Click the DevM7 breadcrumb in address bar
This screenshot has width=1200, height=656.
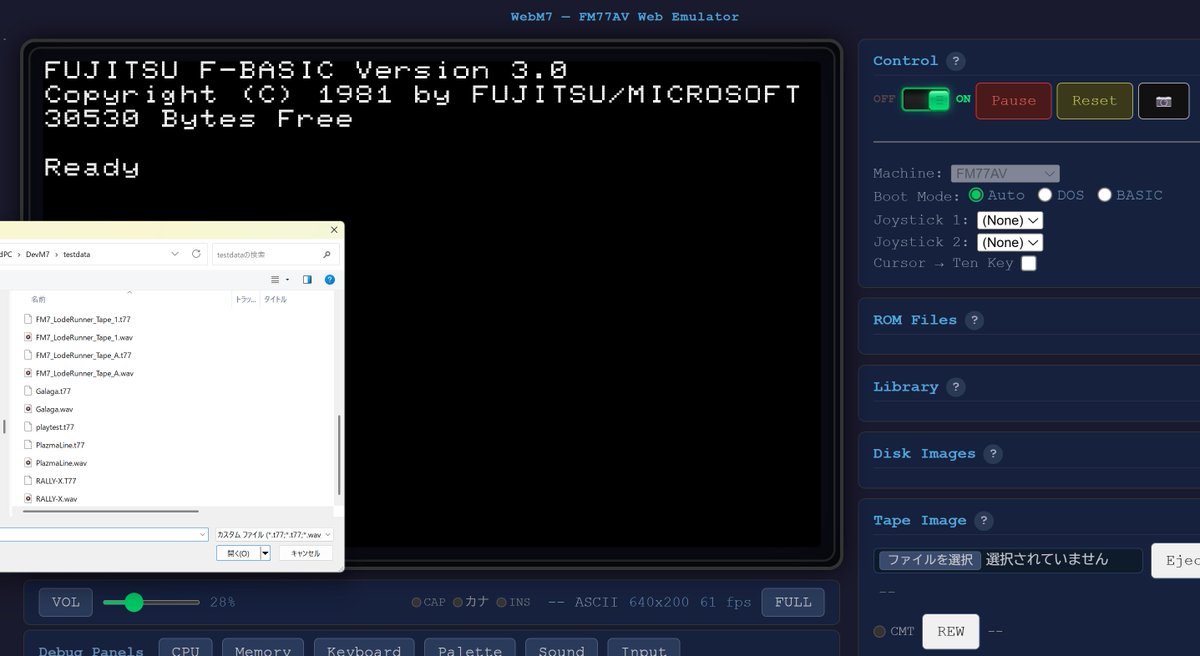[x=37, y=254]
